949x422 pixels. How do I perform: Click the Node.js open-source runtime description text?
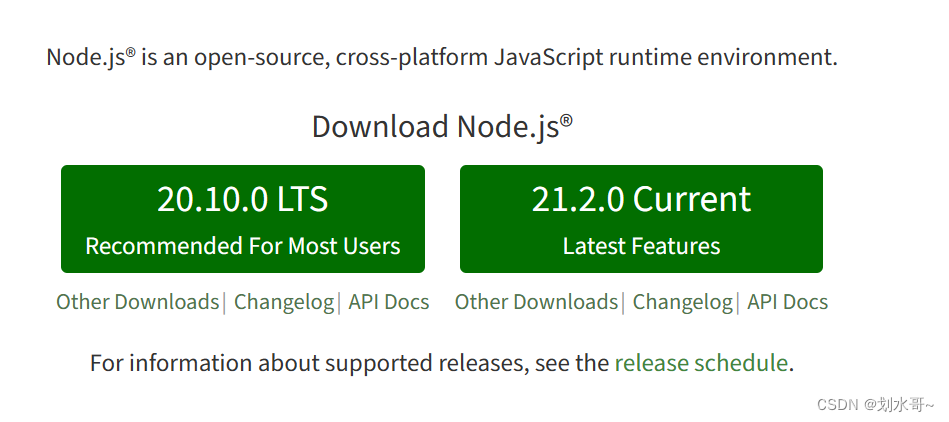point(442,58)
